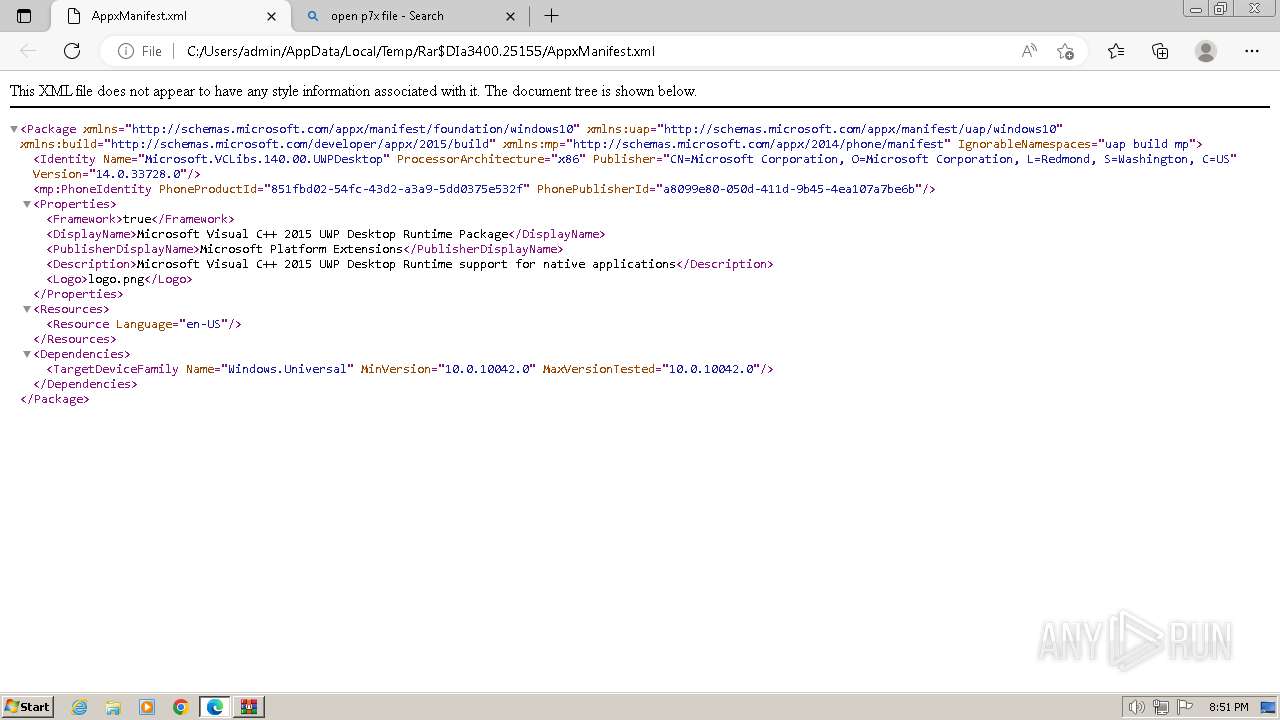View site information File icon
The height and width of the screenshot is (720, 1280).
(x=140, y=51)
